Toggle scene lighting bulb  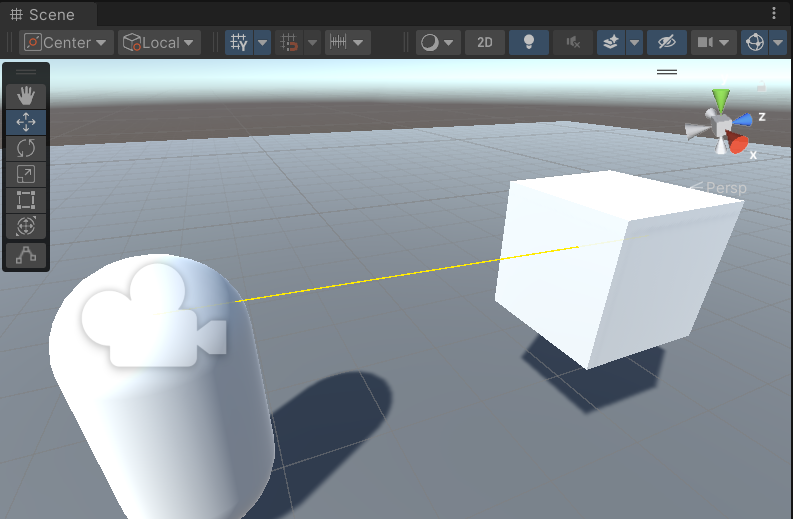(528, 42)
